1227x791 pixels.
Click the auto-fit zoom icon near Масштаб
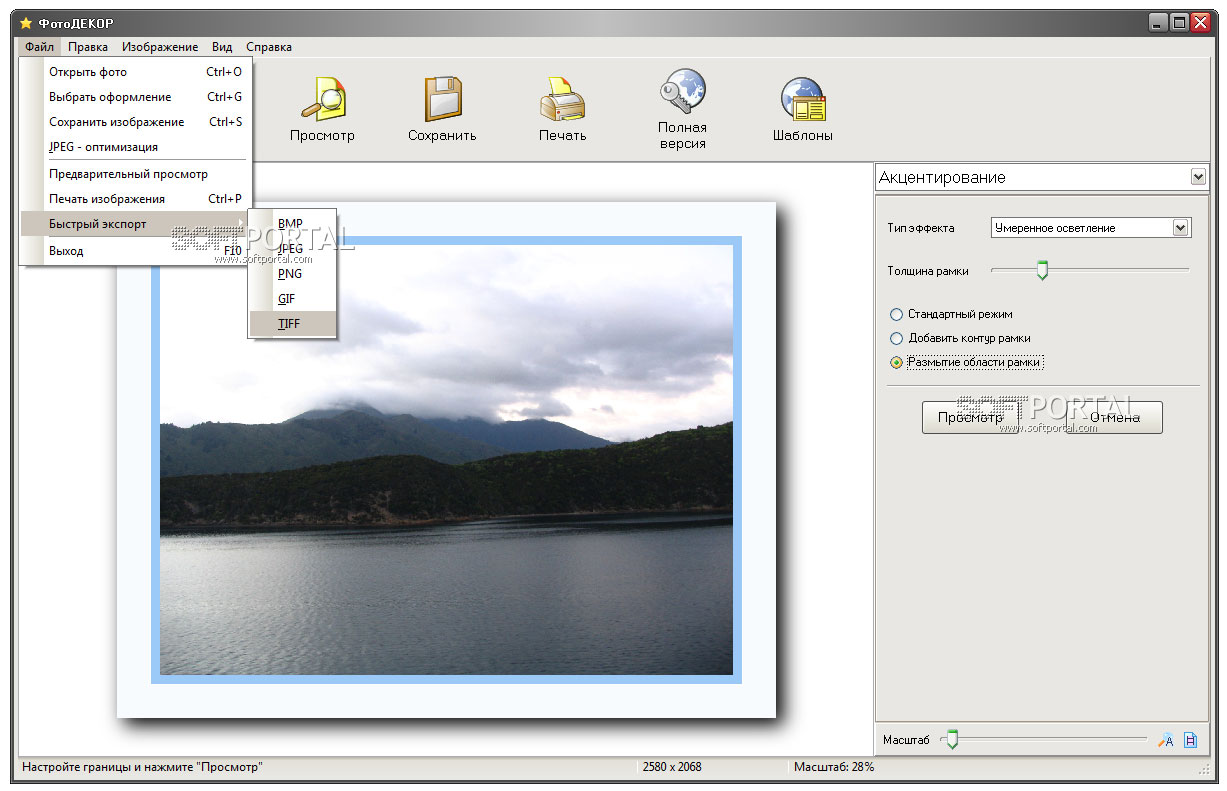pos(1165,741)
